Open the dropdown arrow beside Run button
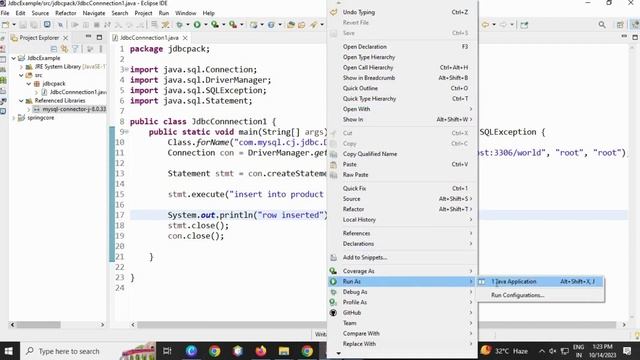This screenshot has height=360, width=640. click(205, 25)
